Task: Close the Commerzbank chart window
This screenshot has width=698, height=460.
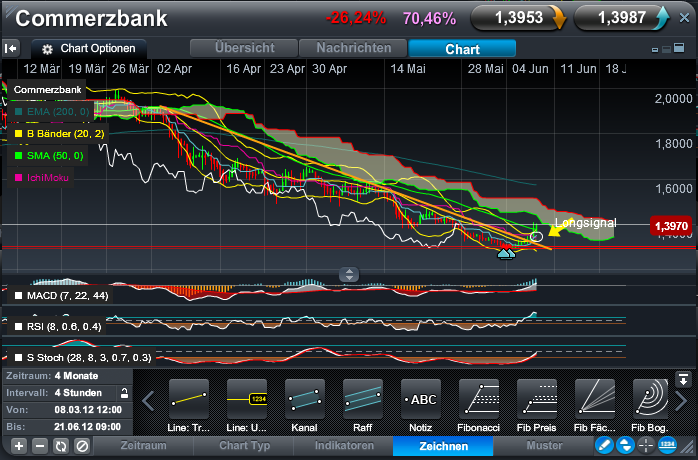Action: point(684,18)
